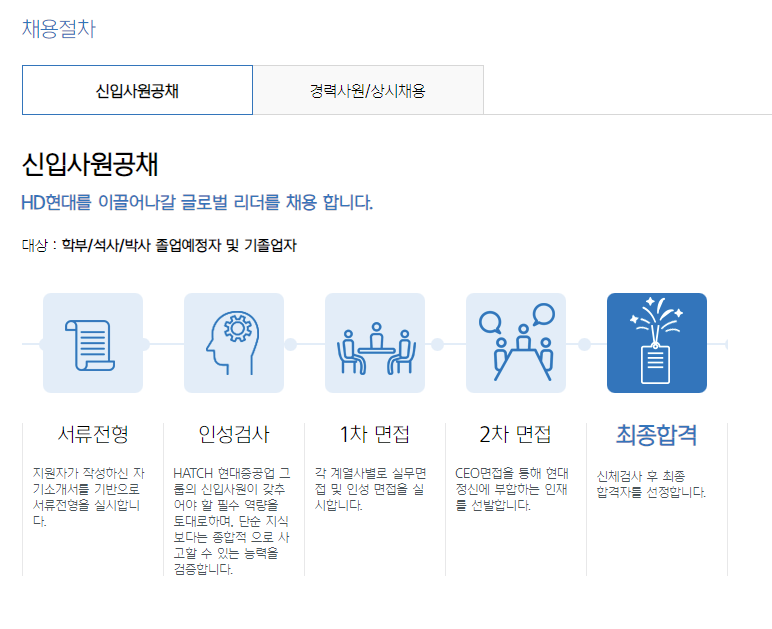Click timeline dot between 인성검사 and 1차 면접
This screenshot has height=629, width=772.
tap(291, 344)
